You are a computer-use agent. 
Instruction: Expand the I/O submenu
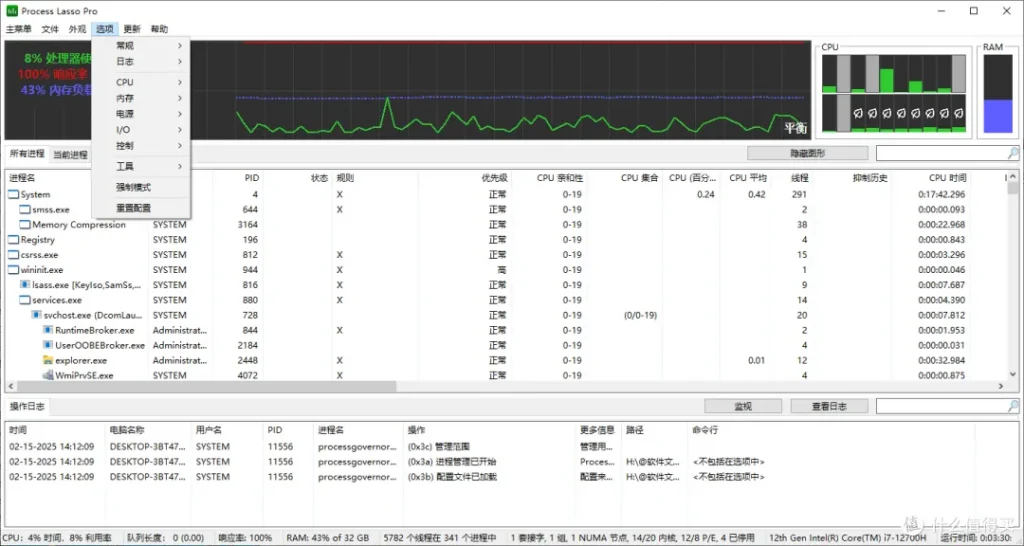[x=140, y=130]
